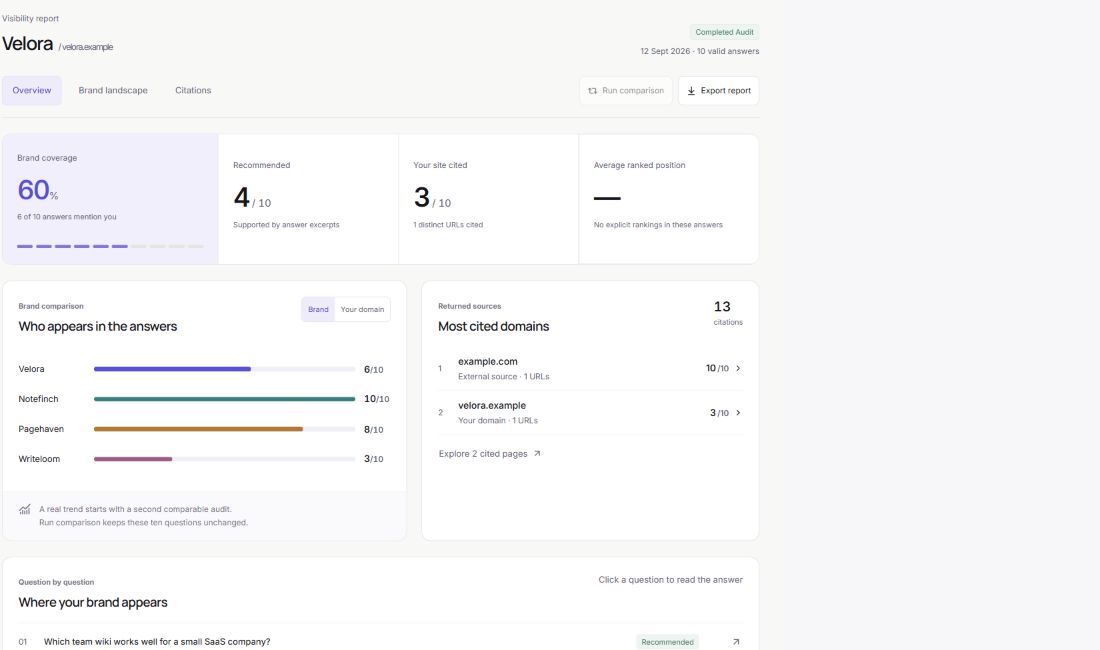The width and height of the screenshot is (1100, 650).
Task: Click the Completed Audit status badge
Action: 724,32
